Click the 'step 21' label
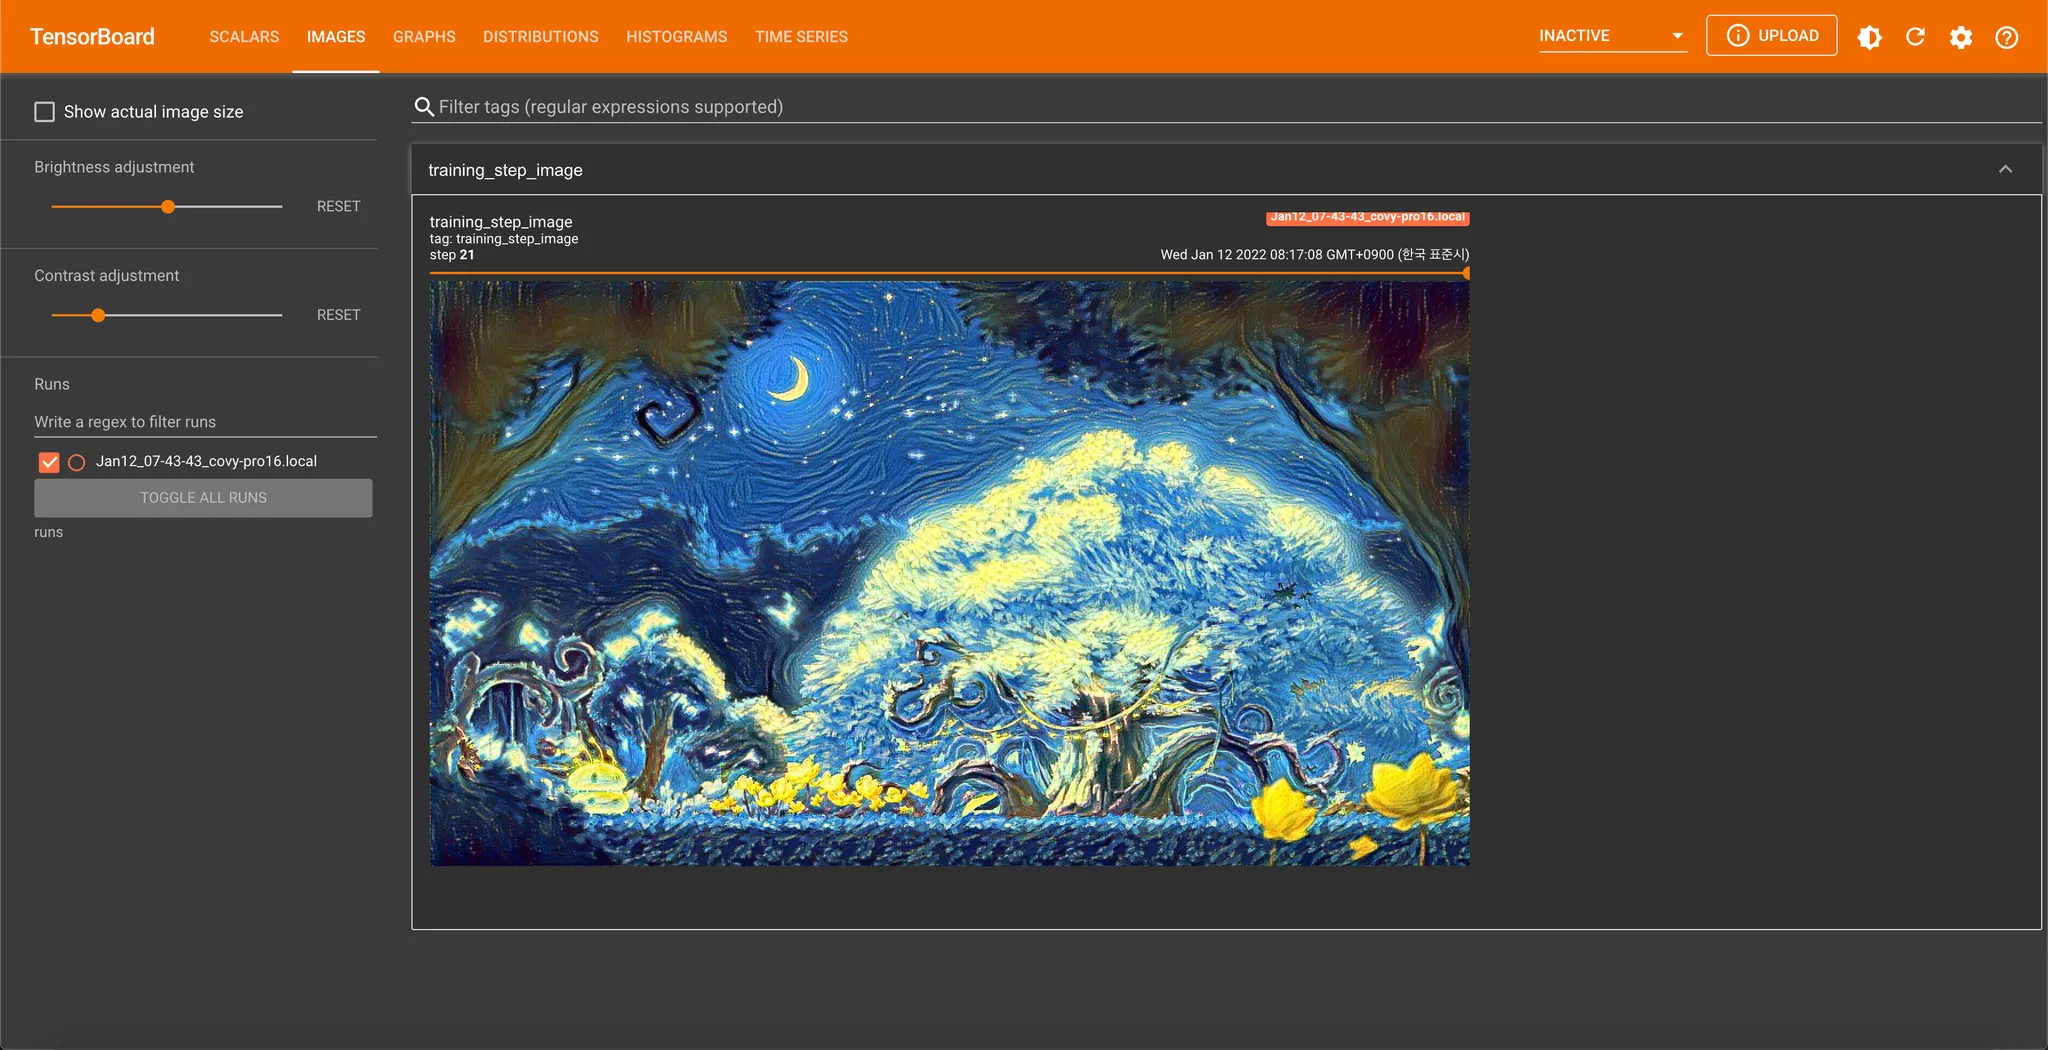This screenshot has width=2048, height=1050. click(x=452, y=255)
